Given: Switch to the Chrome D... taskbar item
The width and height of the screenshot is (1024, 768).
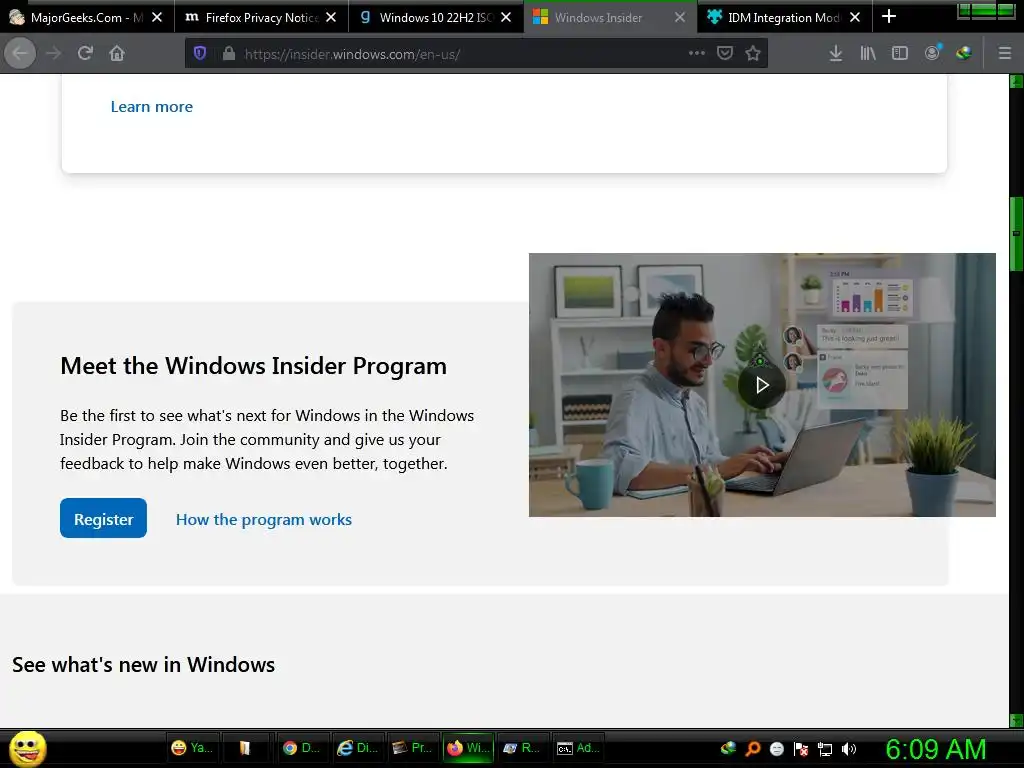Looking at the screenshot, I should (x=302, y=748).
